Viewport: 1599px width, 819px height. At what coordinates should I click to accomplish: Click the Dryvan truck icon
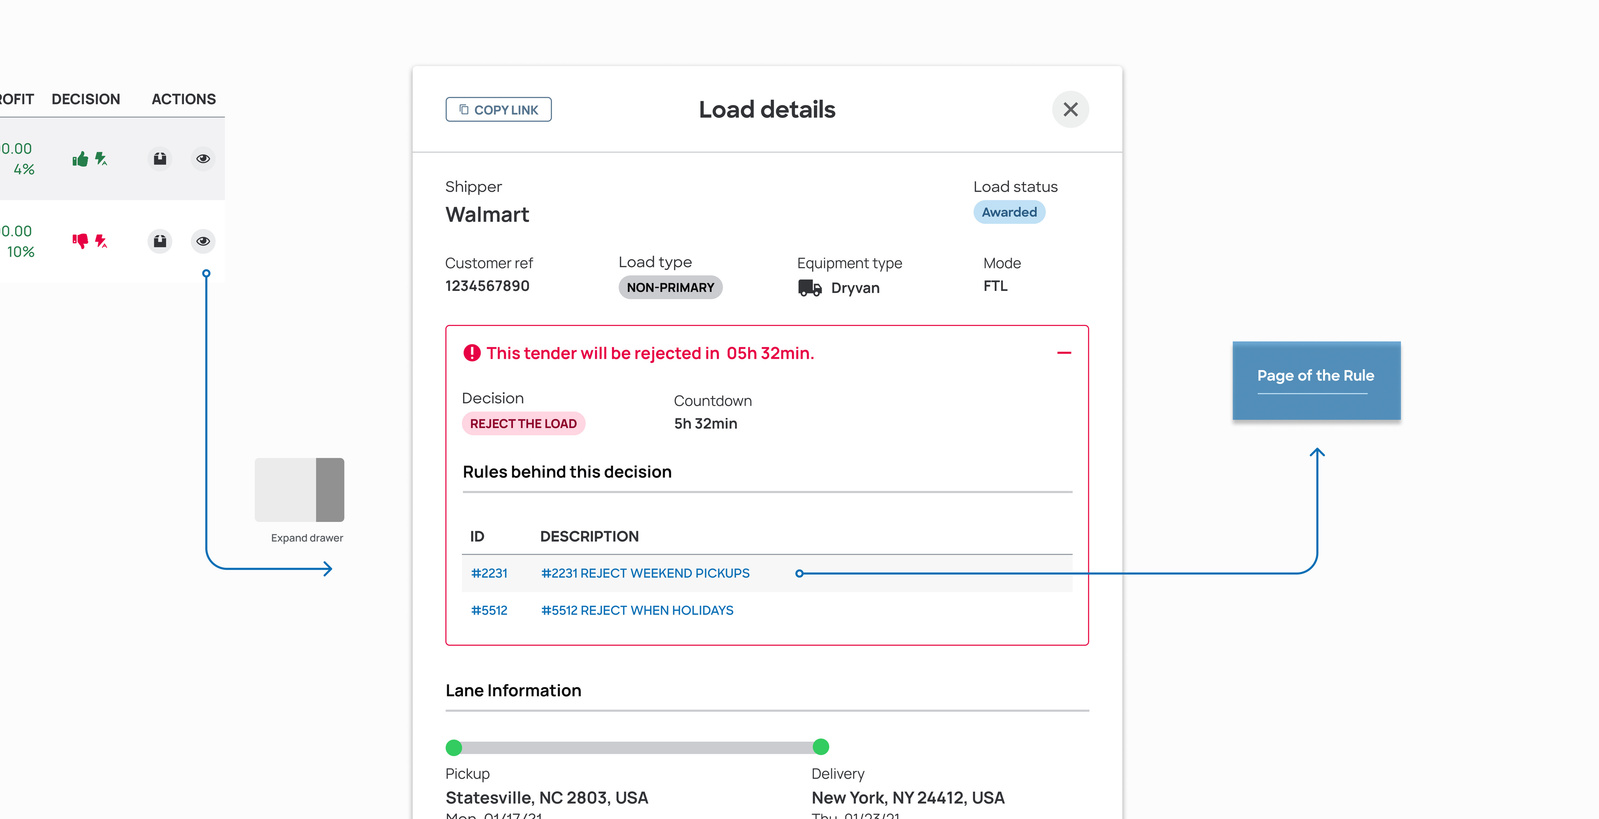point(810,288)
